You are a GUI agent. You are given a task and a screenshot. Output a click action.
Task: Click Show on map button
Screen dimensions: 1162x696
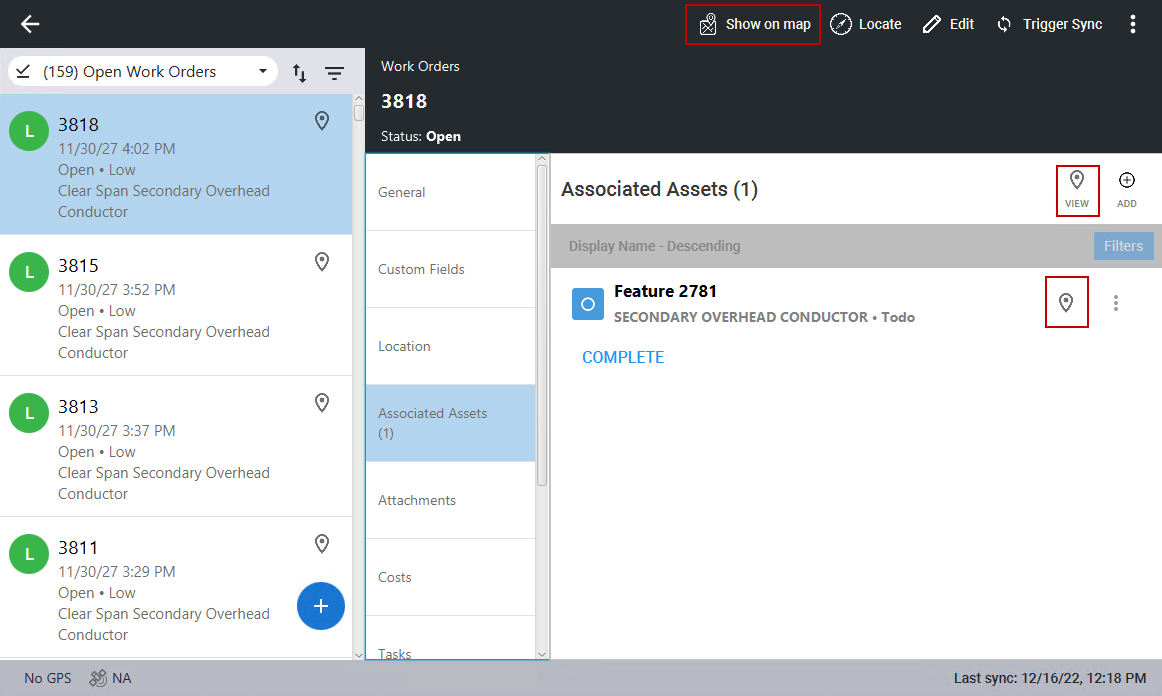(753, 24)
